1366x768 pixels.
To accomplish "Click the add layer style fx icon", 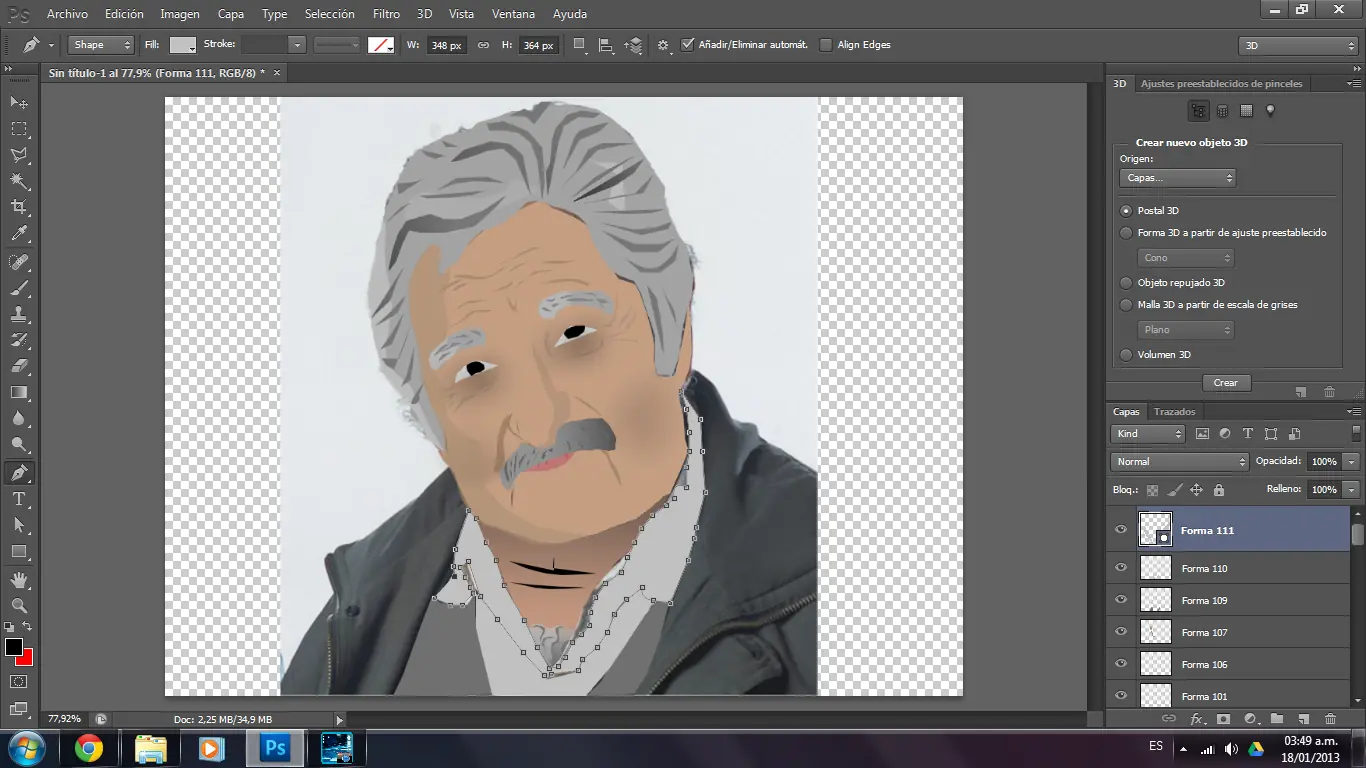I will [x=1196, y=719].
